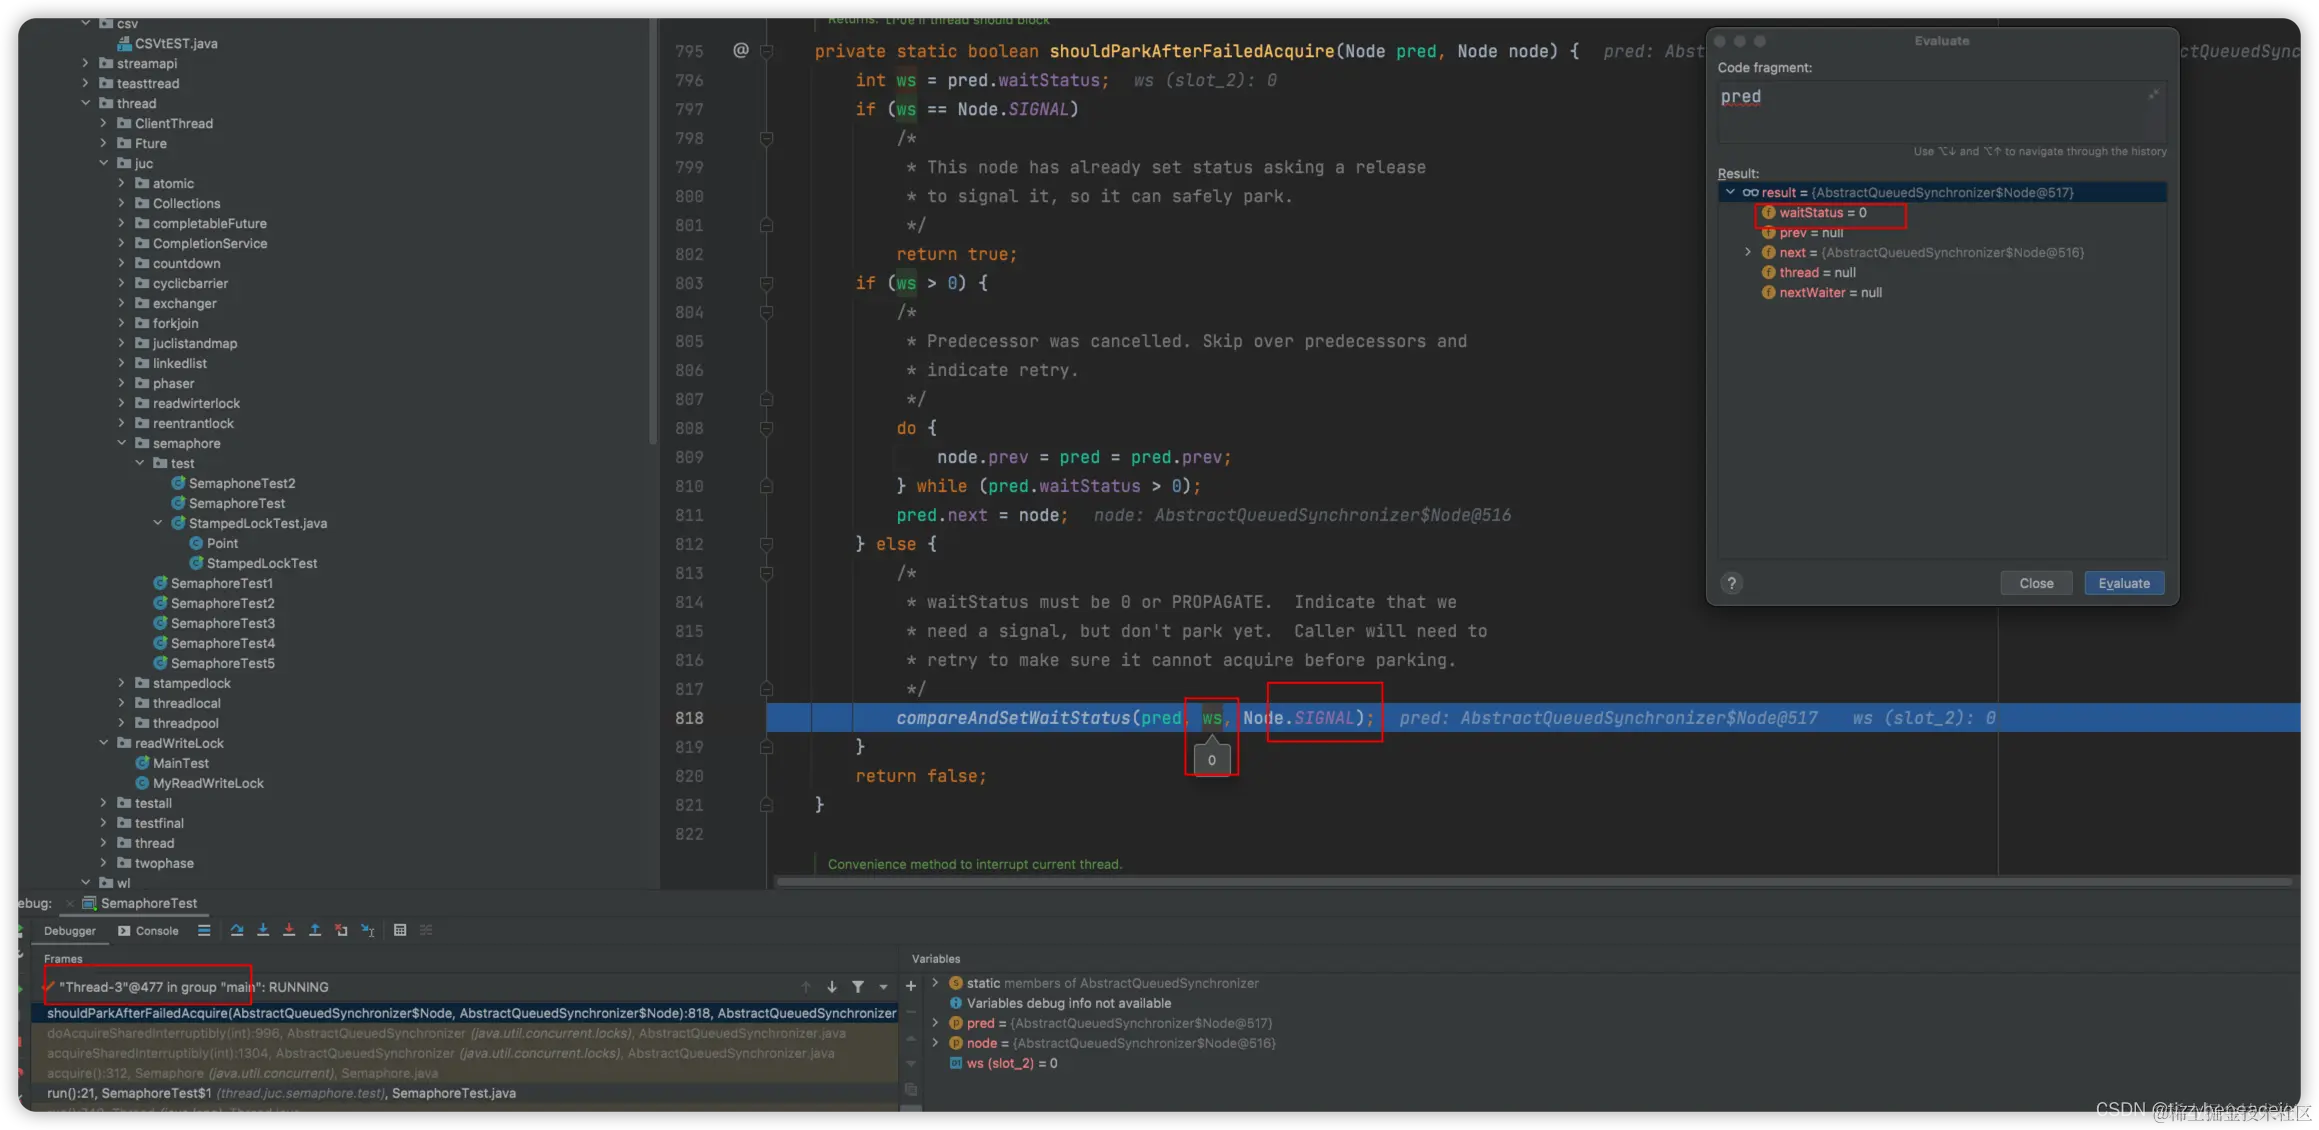Click the red Force Step Into icon
2319x1130 pixels.
(289, 930)
